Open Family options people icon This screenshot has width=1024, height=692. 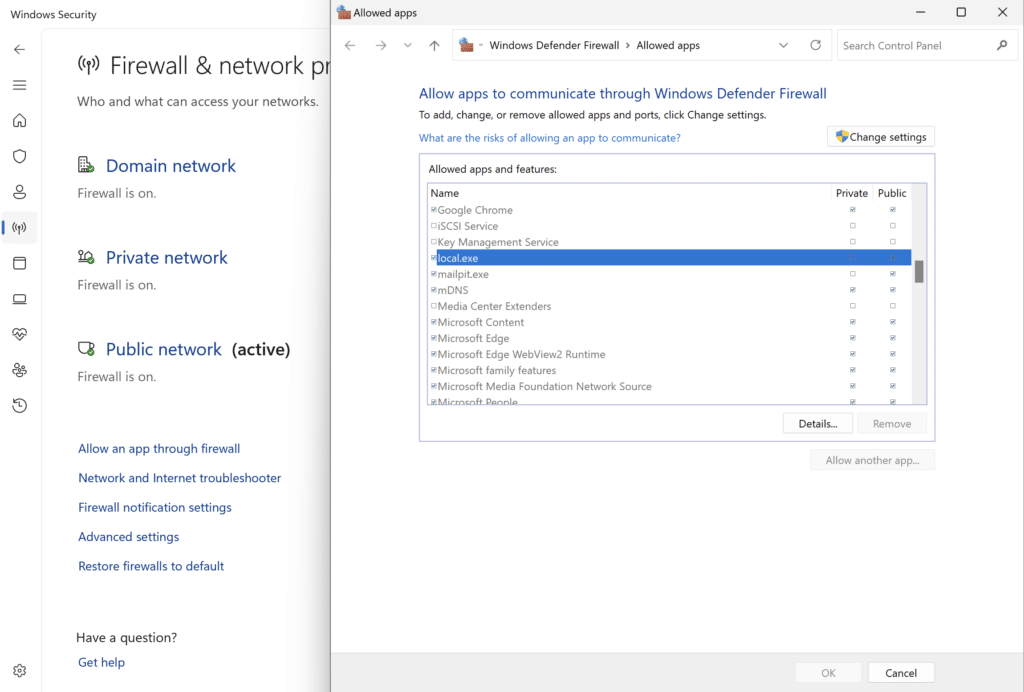[x=19, y=370]
